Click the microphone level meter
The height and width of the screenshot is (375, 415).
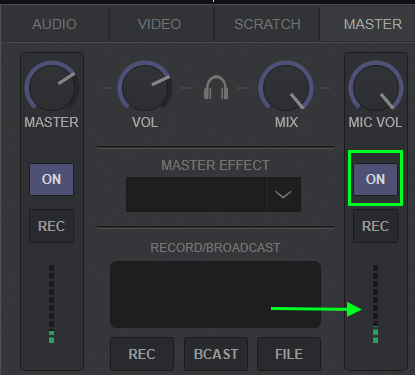[x=376, y=304]
